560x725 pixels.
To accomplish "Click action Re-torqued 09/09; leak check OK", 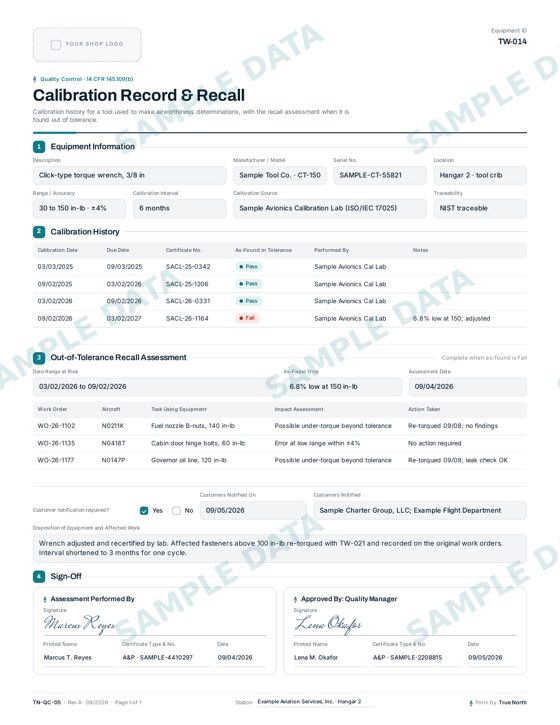I will point(458,461).
